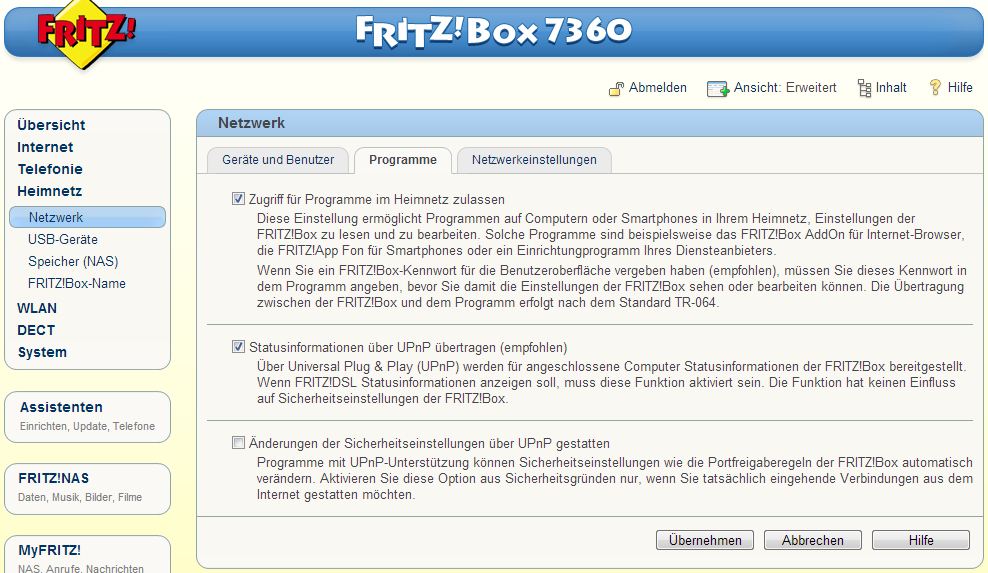
Task: Open DECT menu in sidebar
Action: point(36,330)
